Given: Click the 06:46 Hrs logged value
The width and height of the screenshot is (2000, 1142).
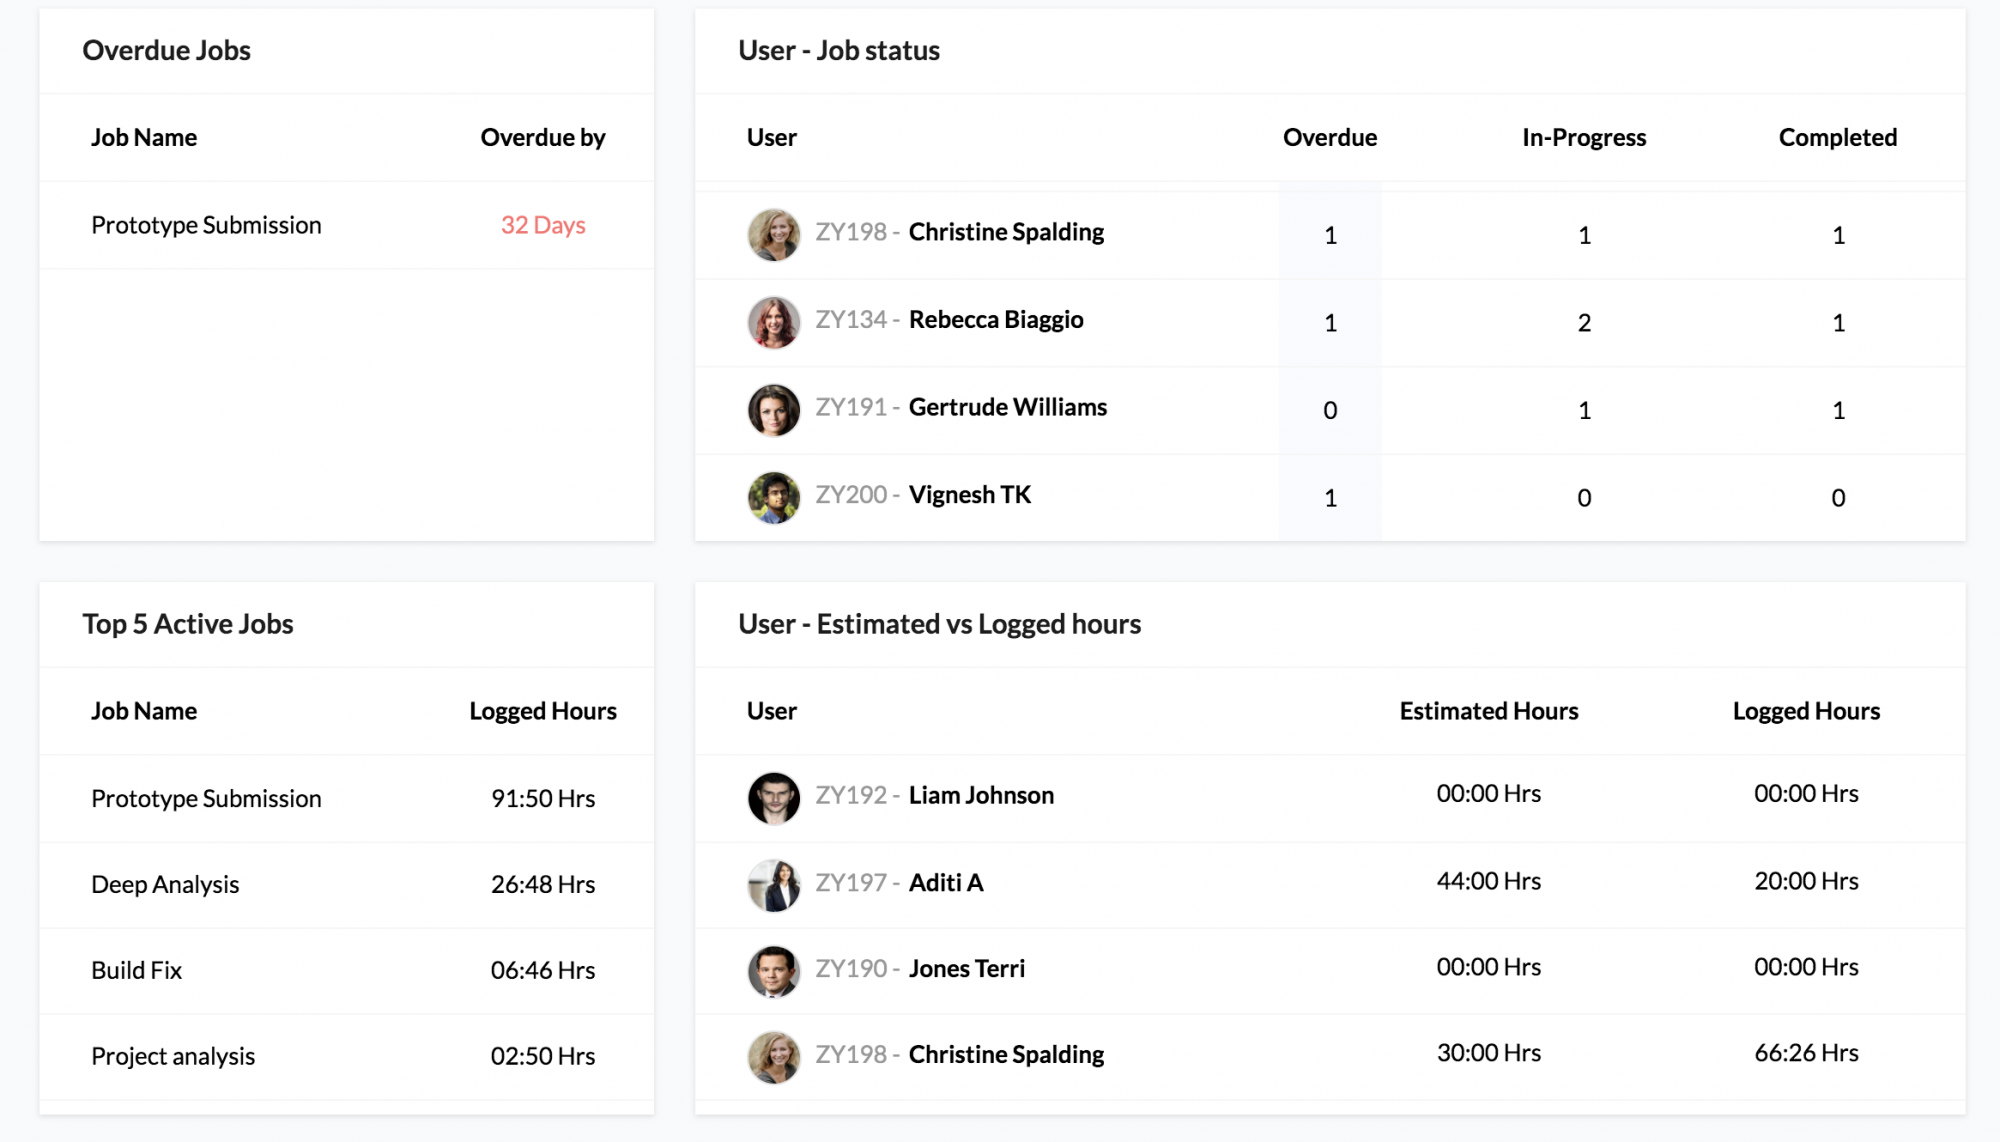Looking at the screenshot, I should coord(543,970).
